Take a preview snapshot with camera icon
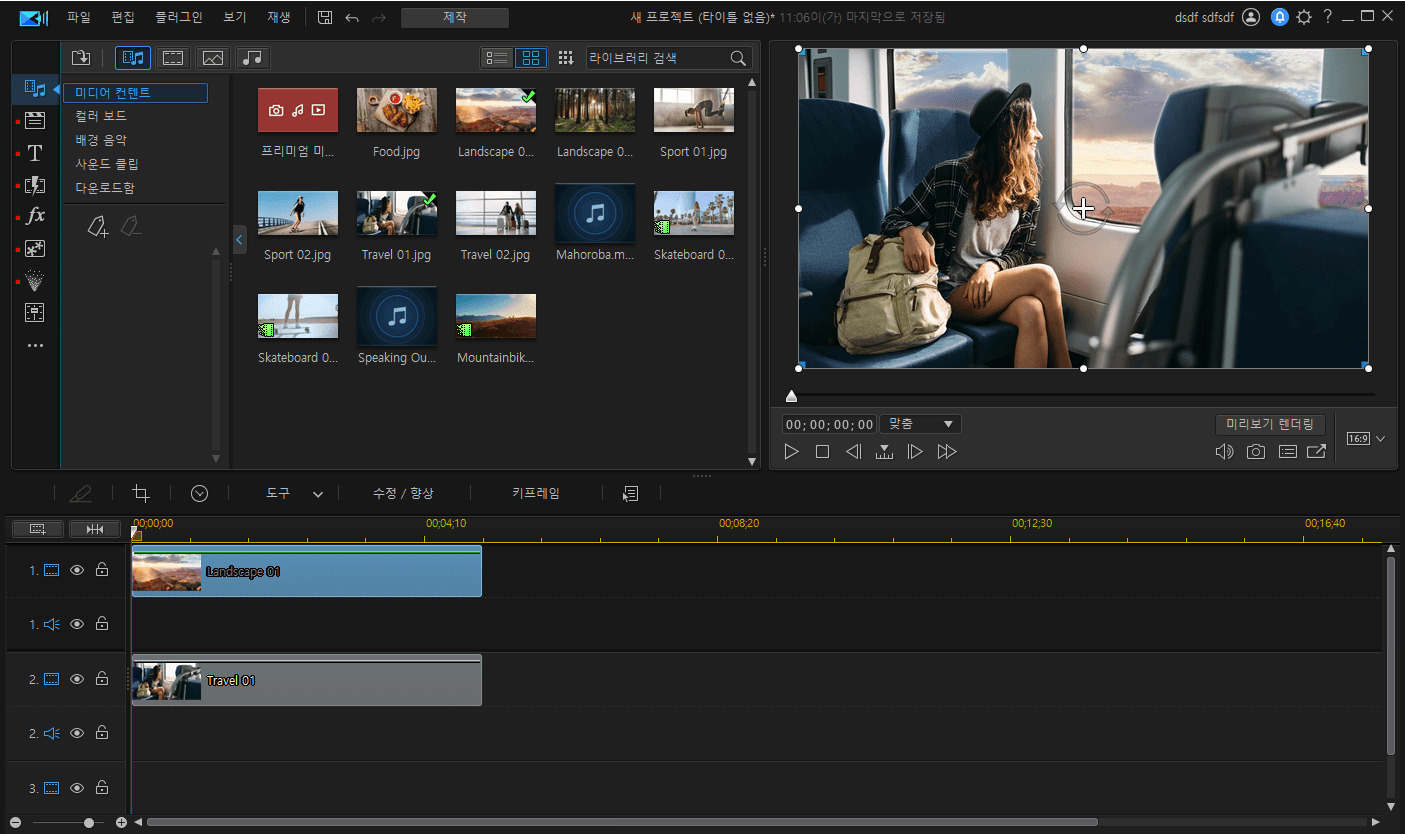The height and width of the screenshot is (834, 1405). coord(1255,452)
